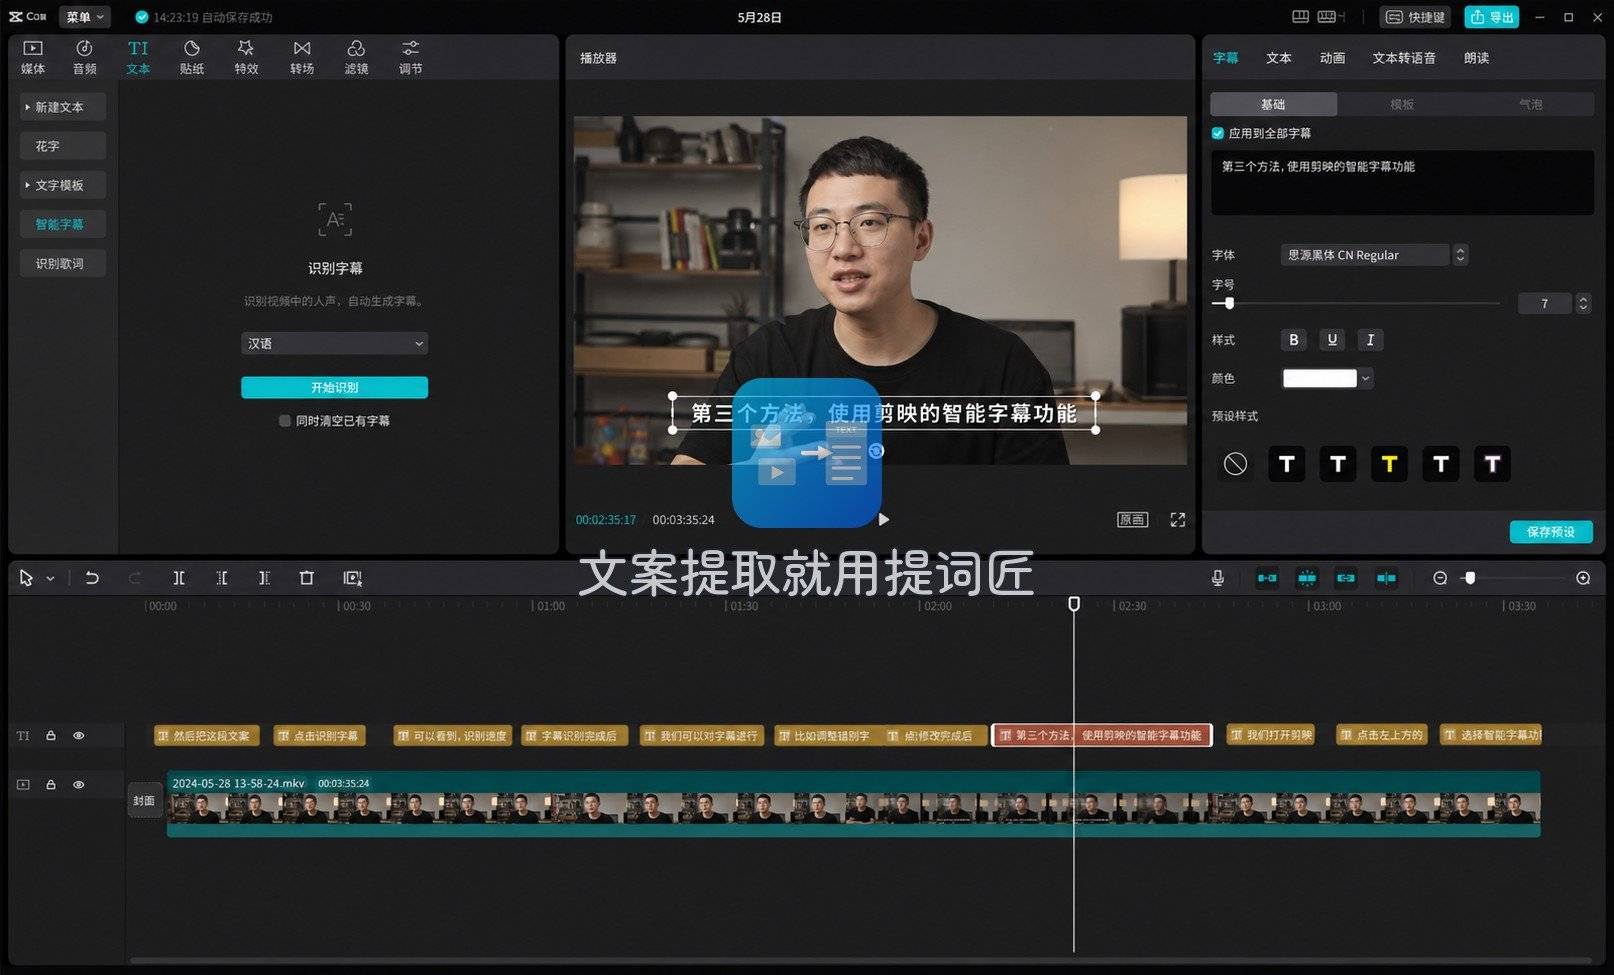1614x975 pixels.
Task: Click the trim right tool icon
Action: click(264, 578)
